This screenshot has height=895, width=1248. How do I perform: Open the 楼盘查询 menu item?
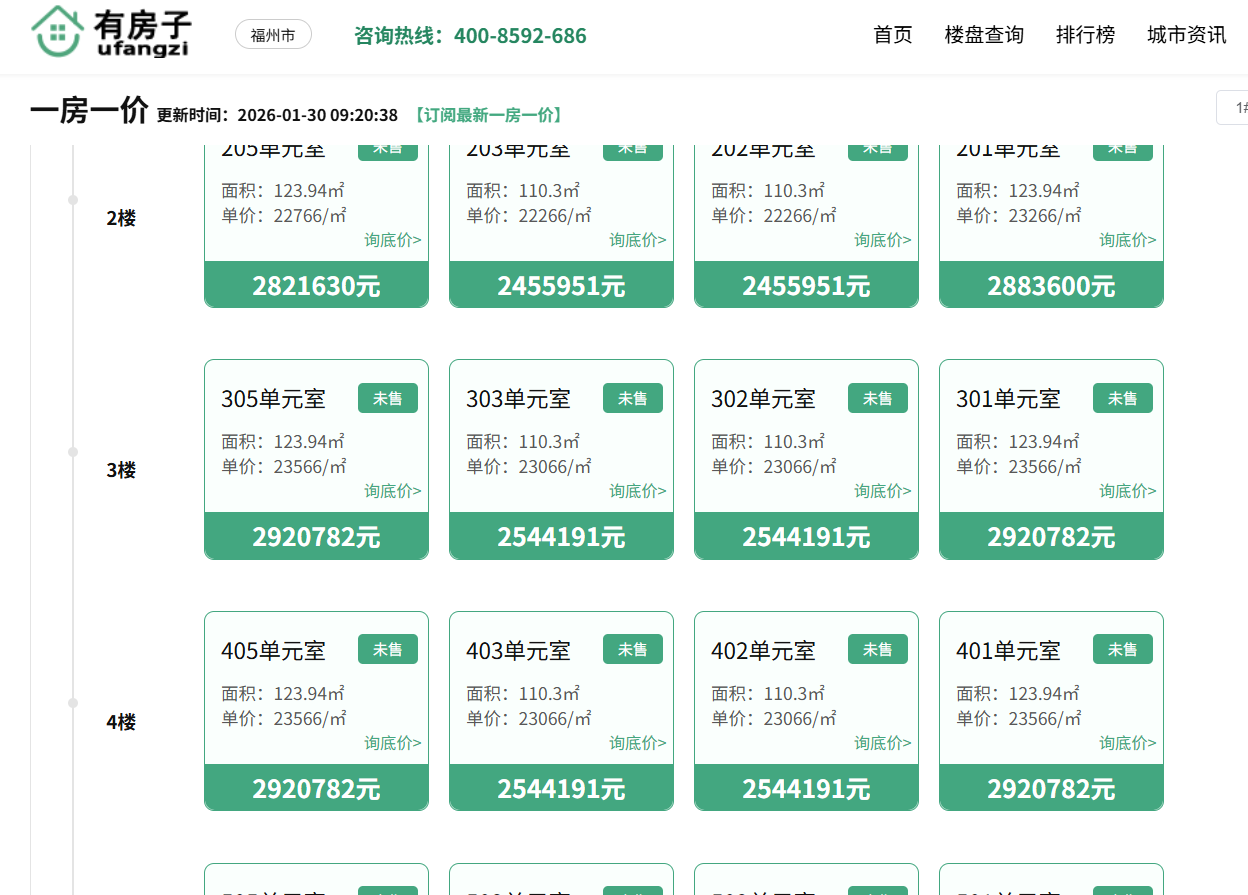click(983, 35)
